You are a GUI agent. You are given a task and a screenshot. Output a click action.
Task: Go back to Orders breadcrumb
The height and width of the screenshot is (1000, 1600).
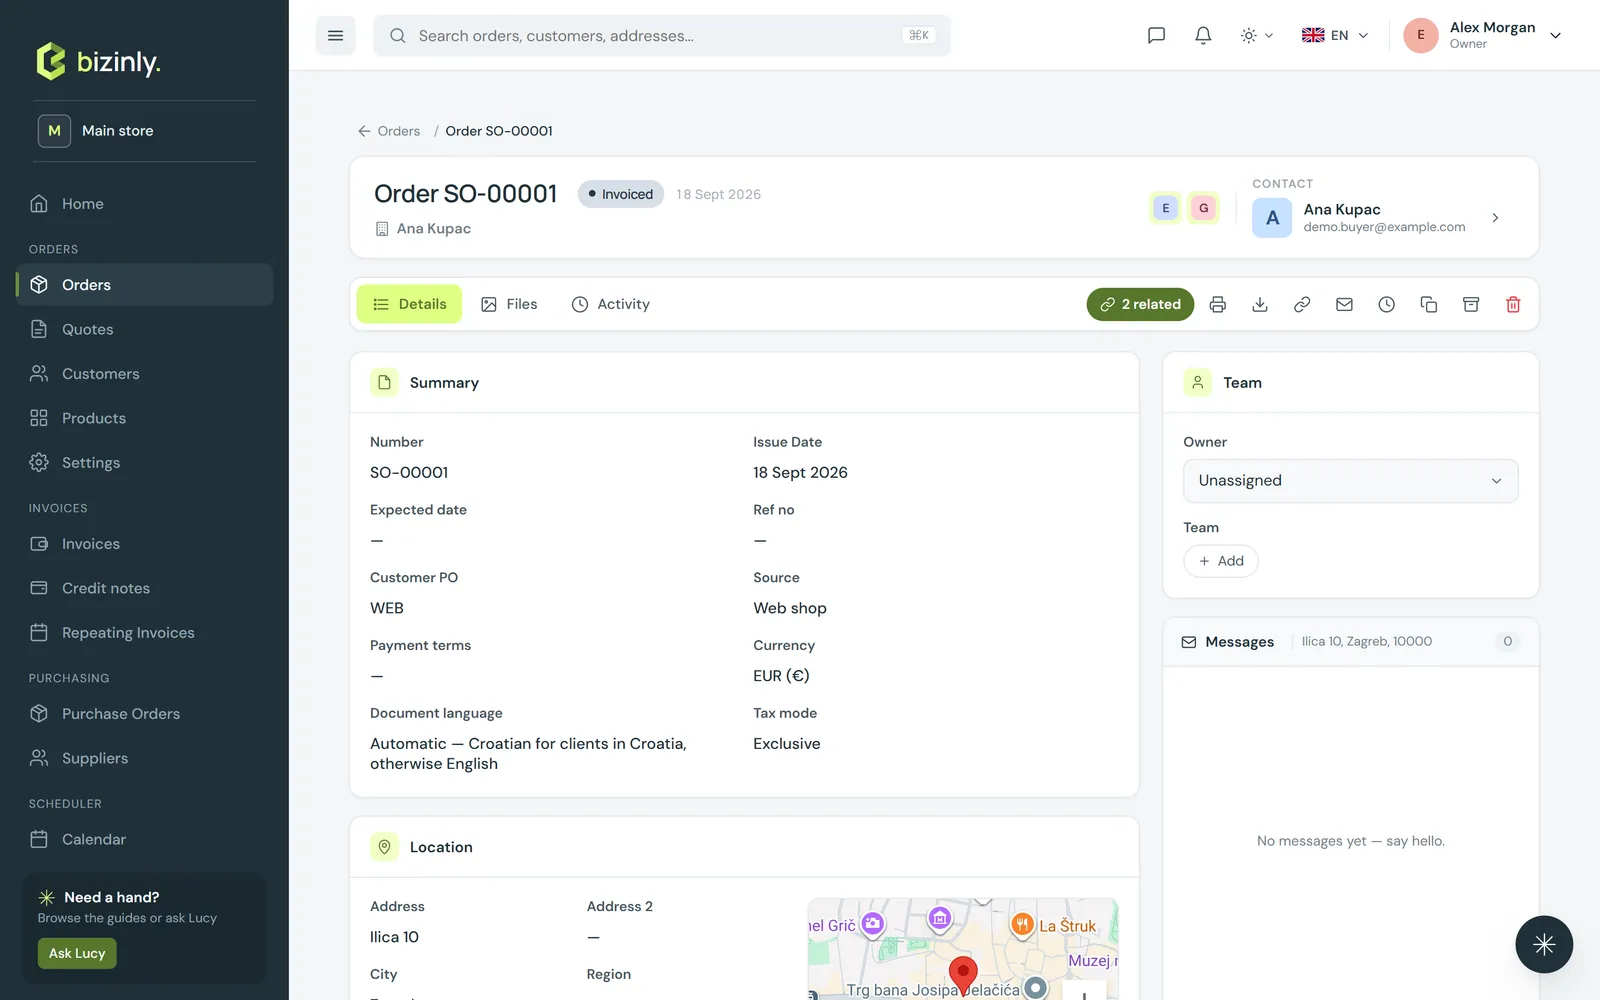pyautogui.click(x=389, y=131)
